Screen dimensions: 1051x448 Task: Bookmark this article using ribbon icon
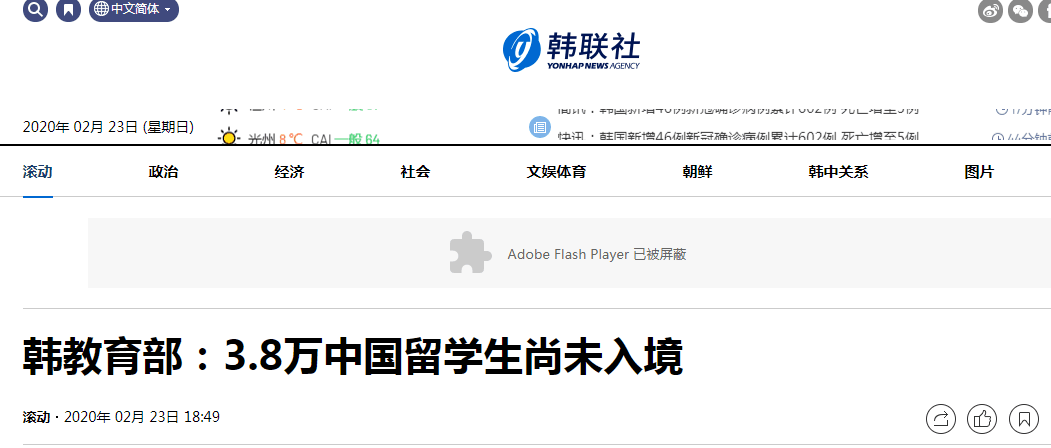(x=1024, y=419)
